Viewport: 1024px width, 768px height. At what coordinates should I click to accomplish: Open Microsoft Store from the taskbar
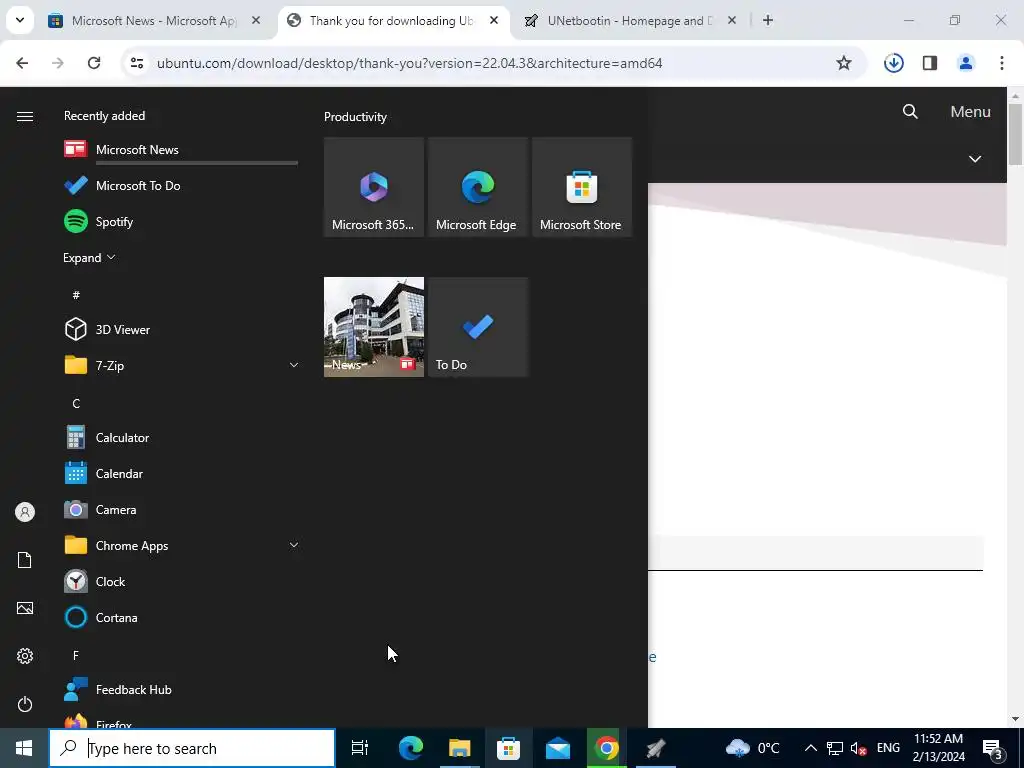click(509, 748)
